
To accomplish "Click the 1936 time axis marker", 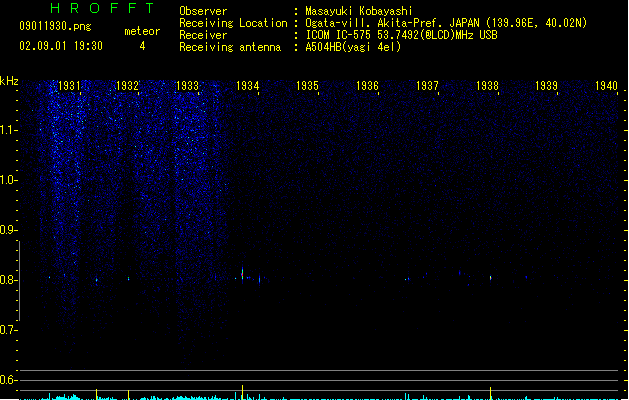I will [x=367, y=86].
